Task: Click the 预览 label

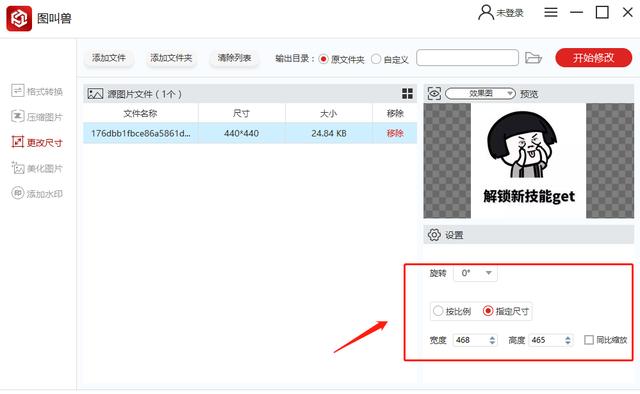Action: point(529,94)
